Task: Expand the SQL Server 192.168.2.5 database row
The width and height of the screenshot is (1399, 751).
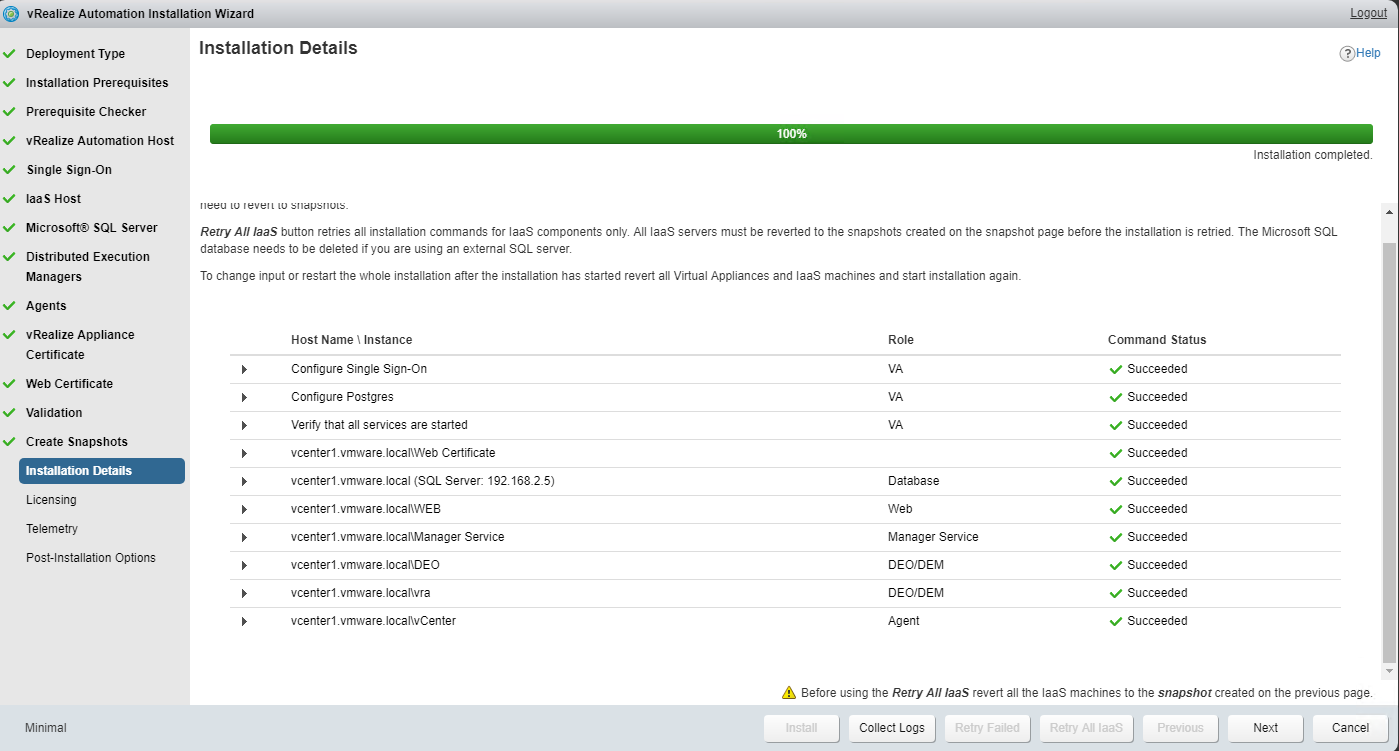Action: point(244,481)
